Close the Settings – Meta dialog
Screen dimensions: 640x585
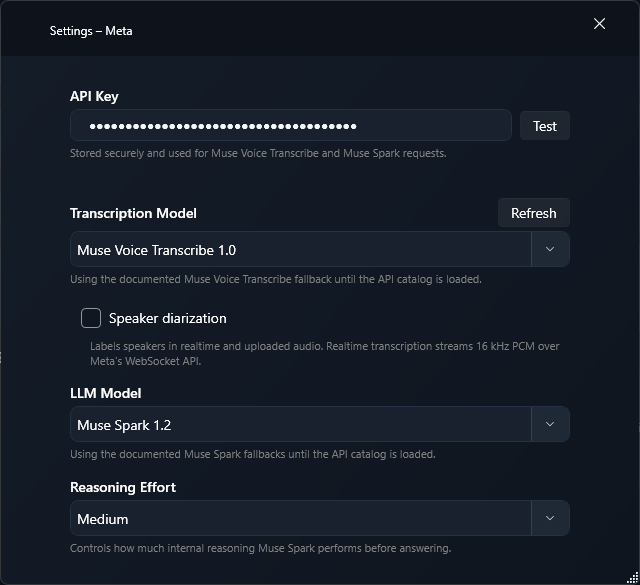(599, 24)
